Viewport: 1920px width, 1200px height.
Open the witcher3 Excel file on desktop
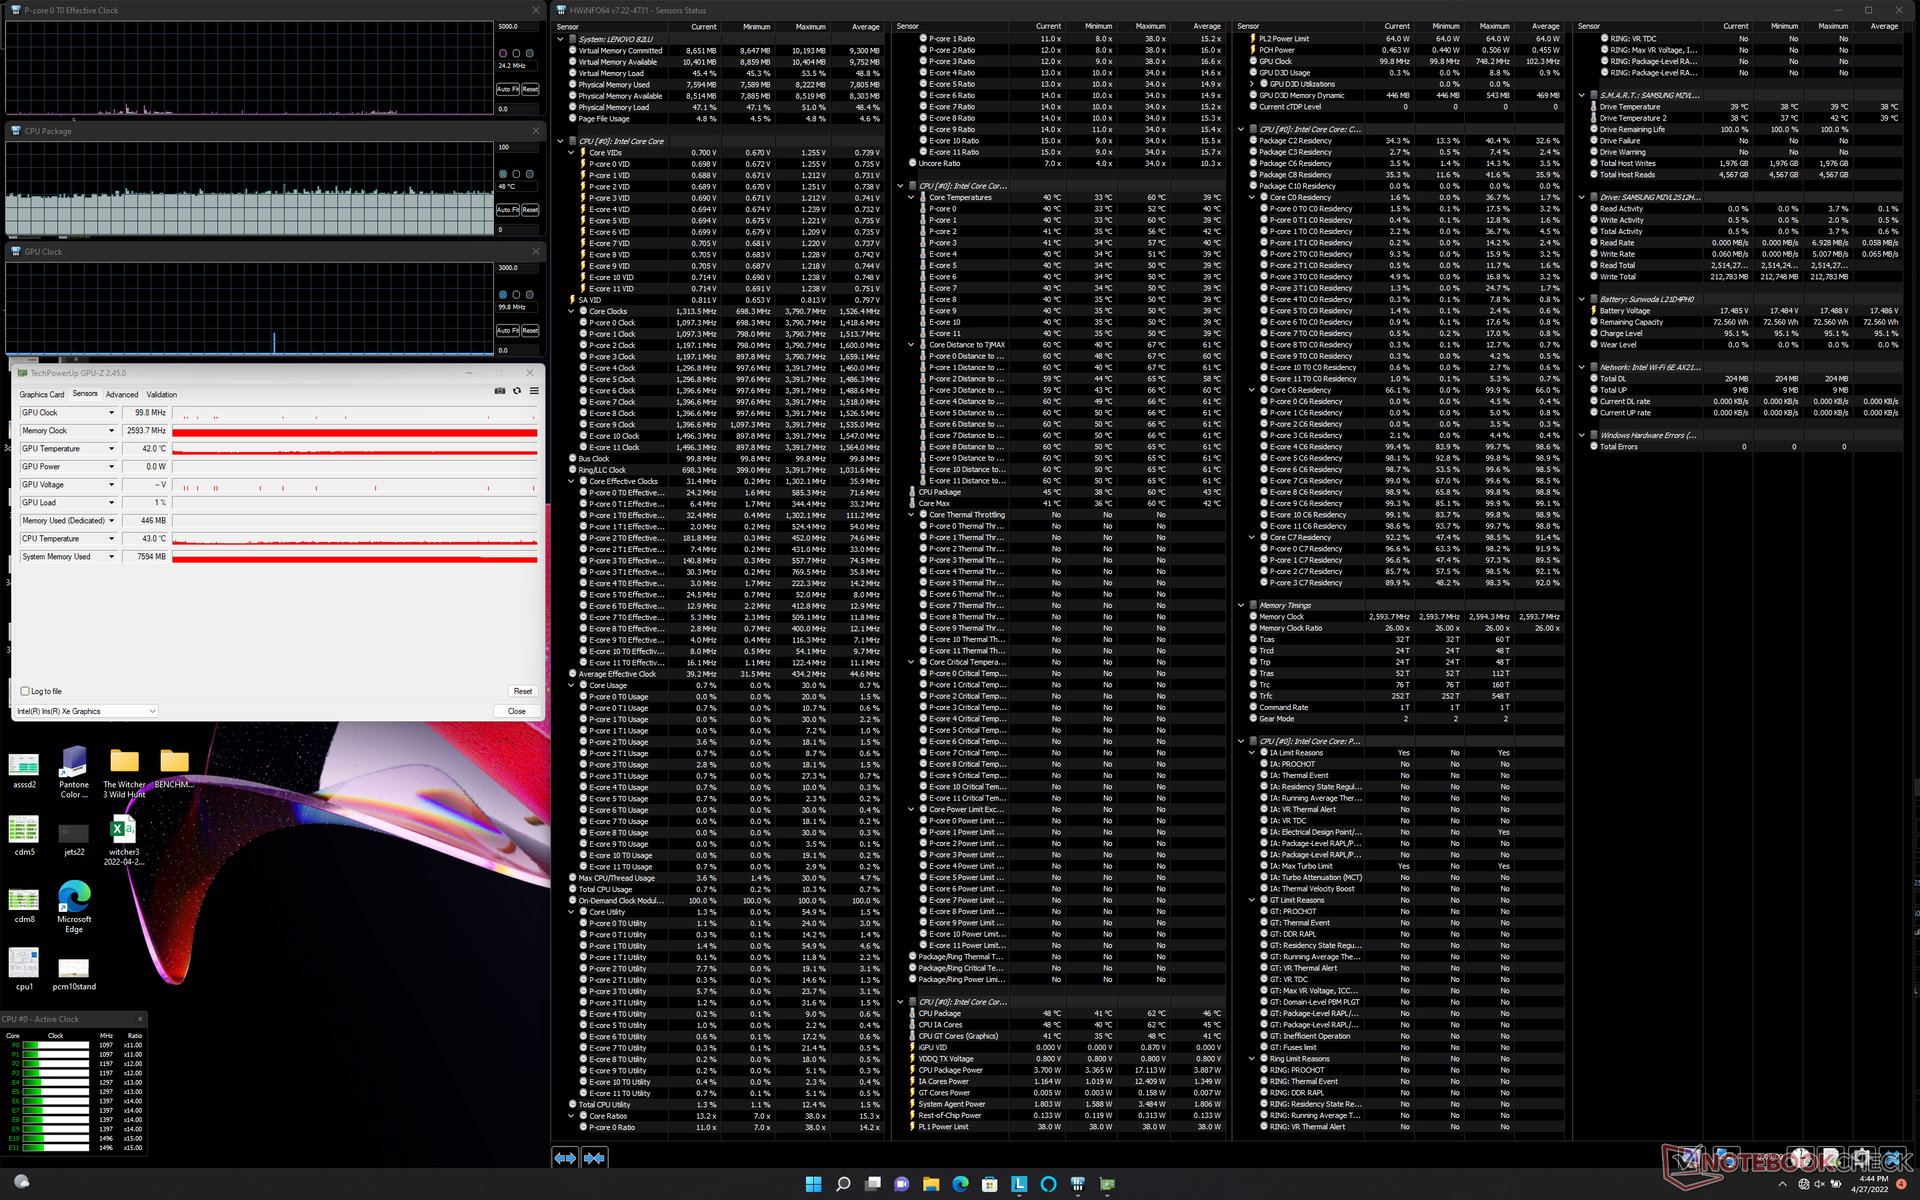pos(123,840)
